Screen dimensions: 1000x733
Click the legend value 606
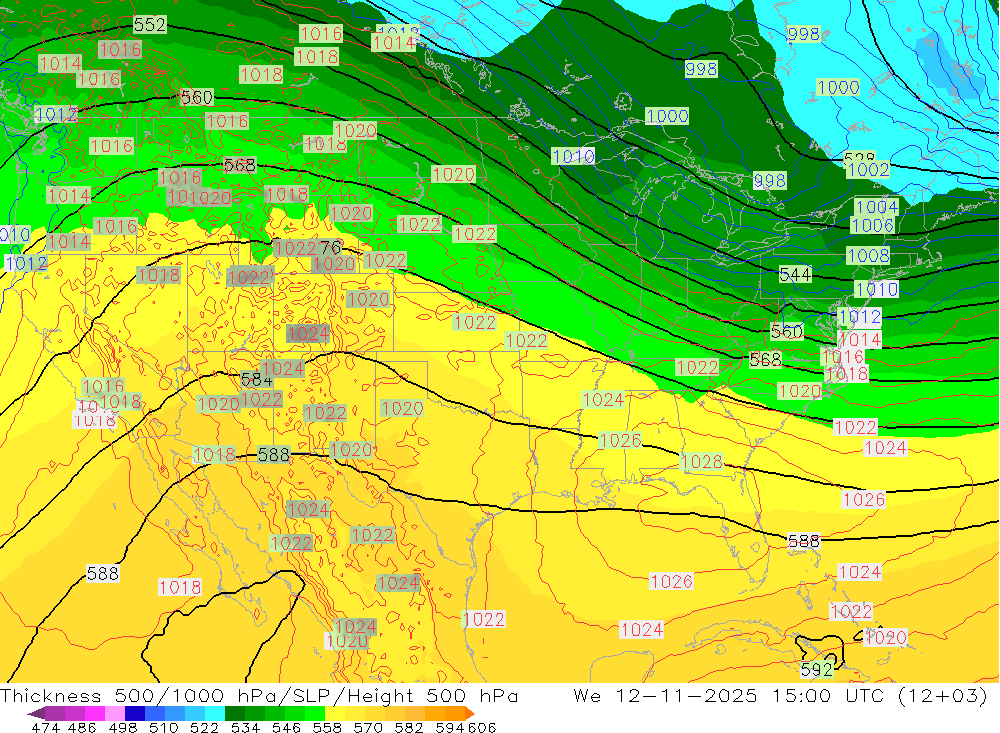482,727
